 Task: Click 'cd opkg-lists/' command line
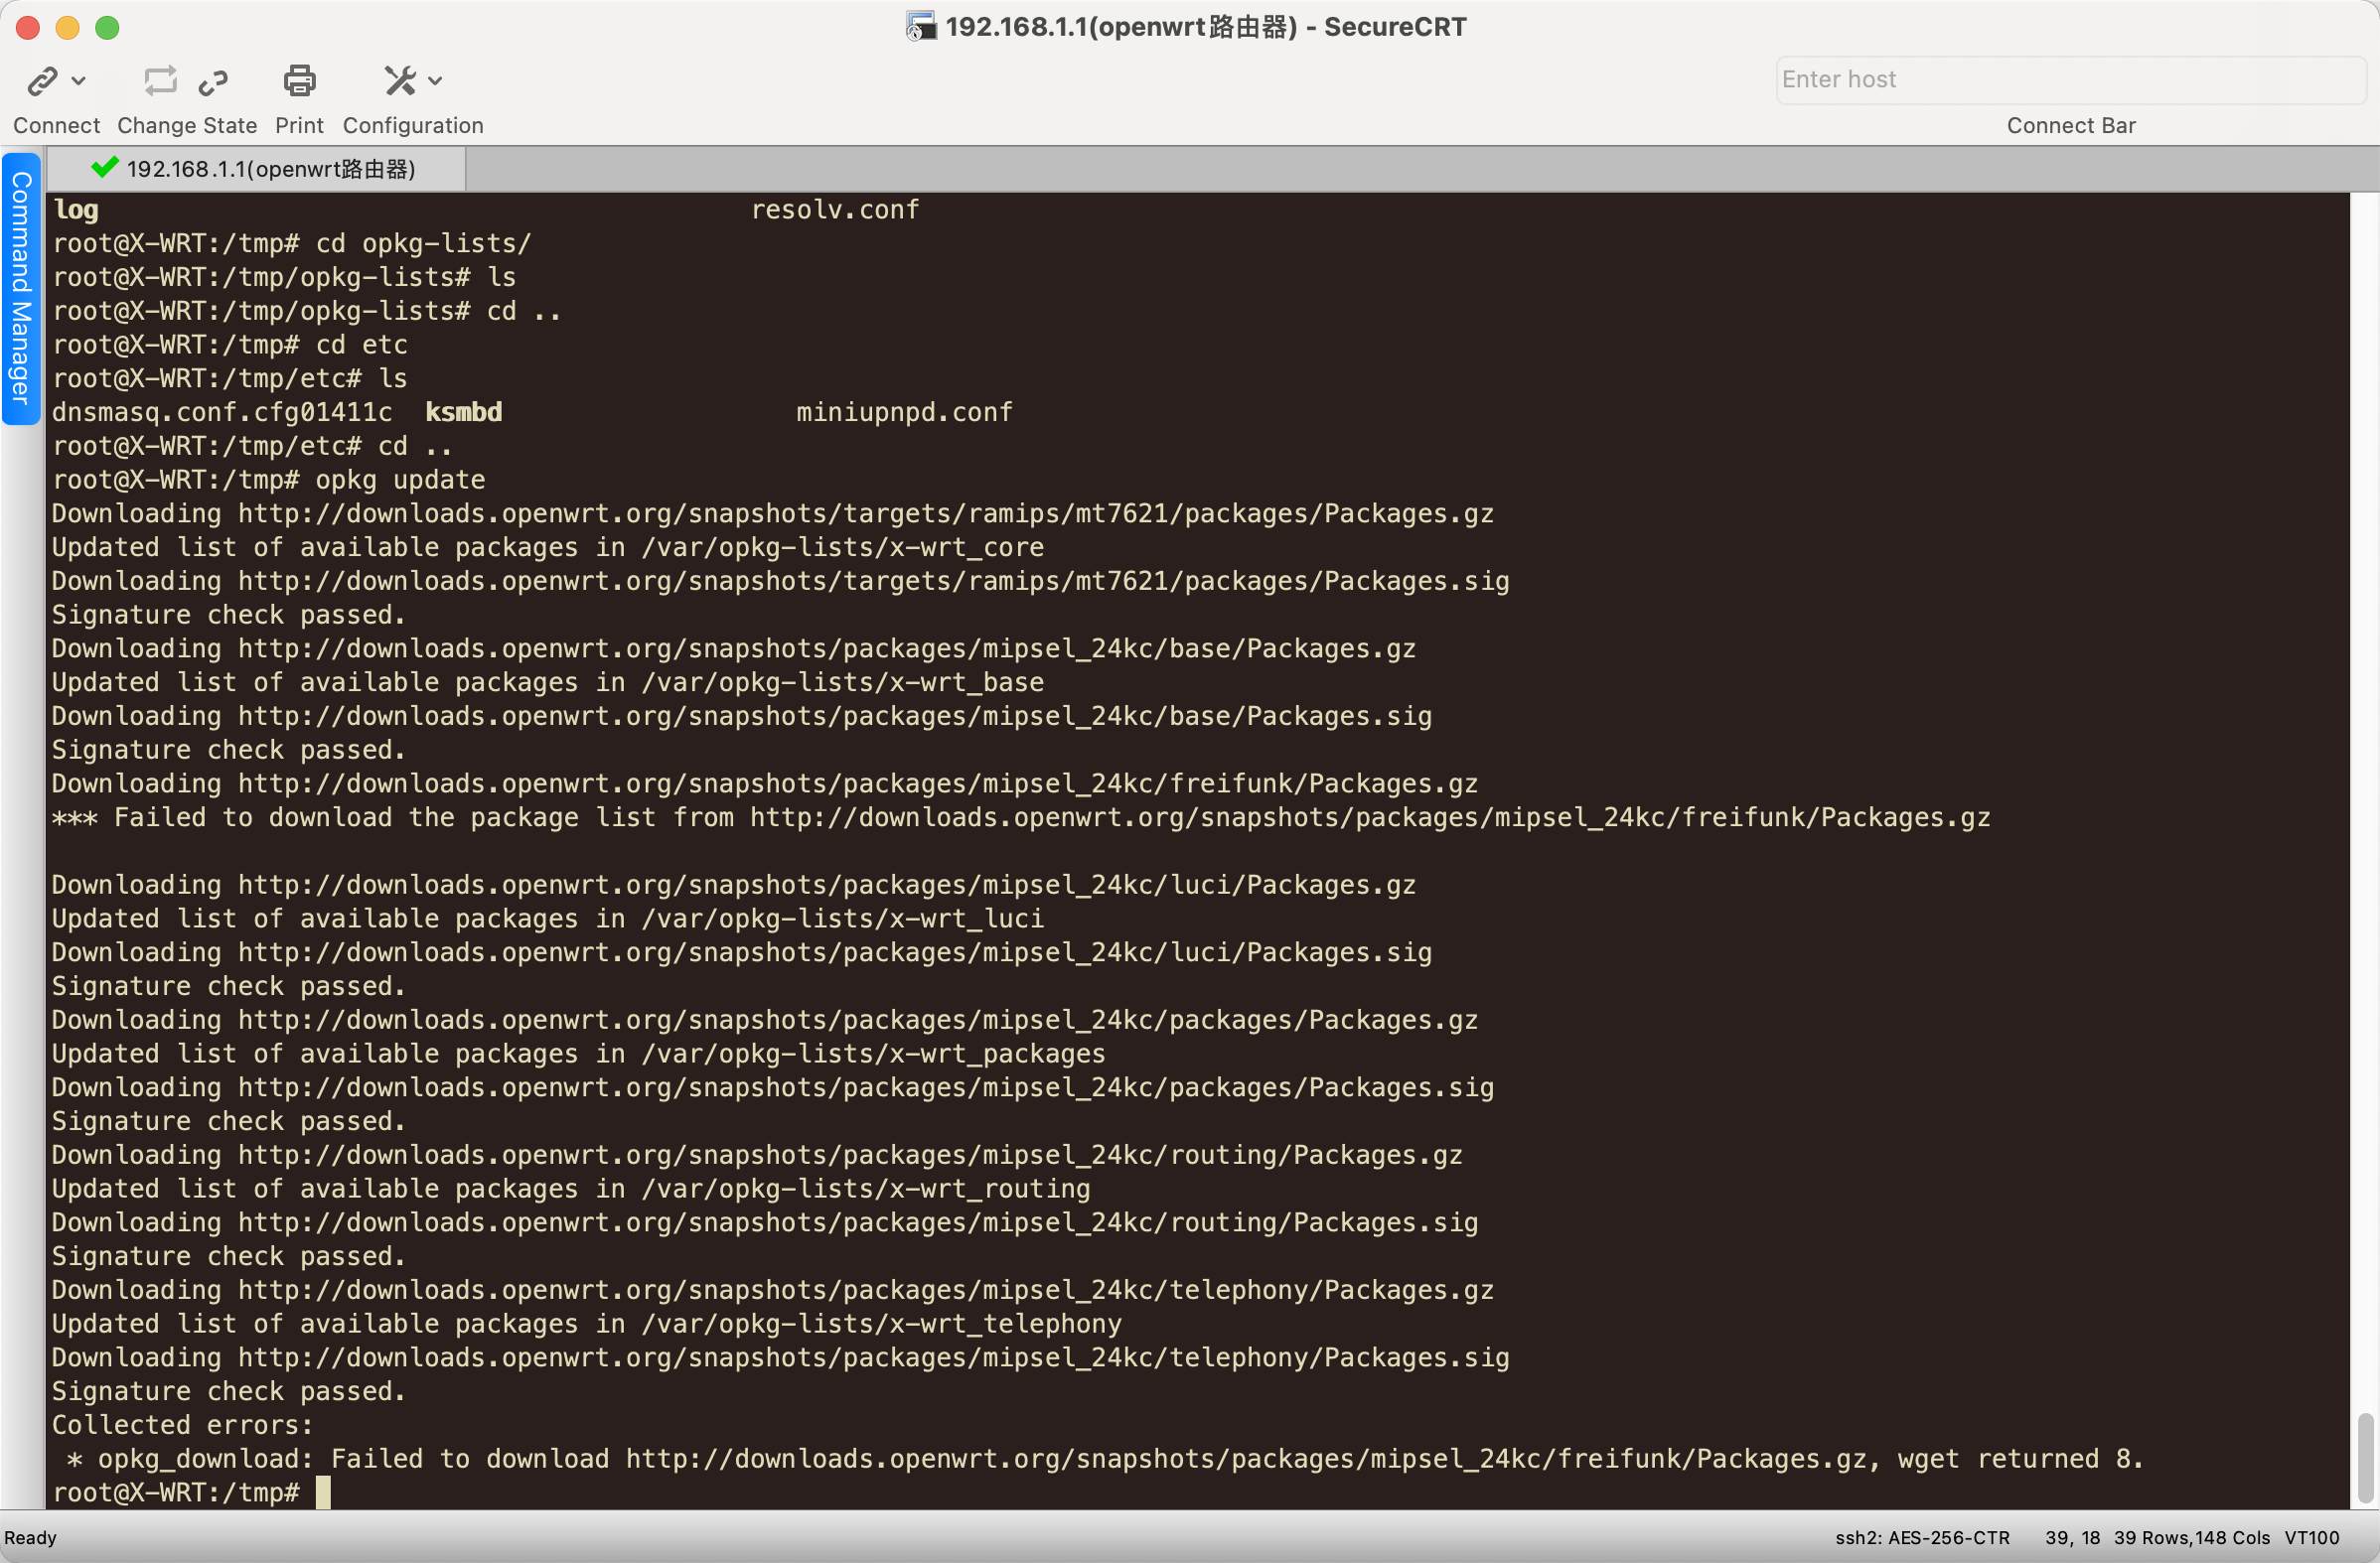[x=424, y=244]
